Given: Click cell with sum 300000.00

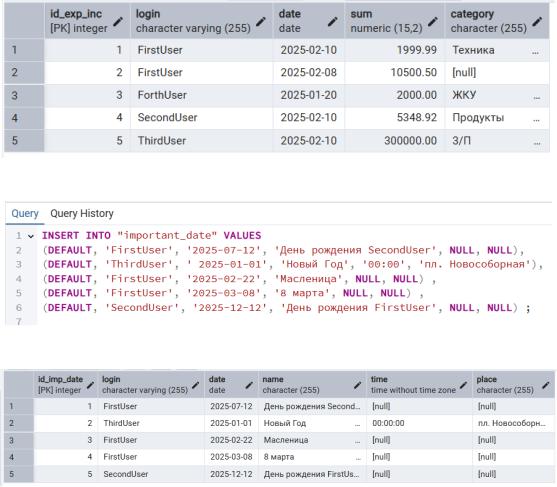Looking at the screenshot, I should (394, 141).
